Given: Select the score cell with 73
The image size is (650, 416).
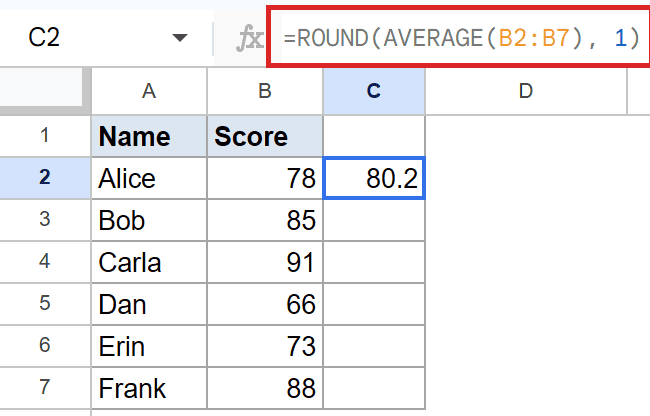Looking at the screenshot, I should [265, 346].
